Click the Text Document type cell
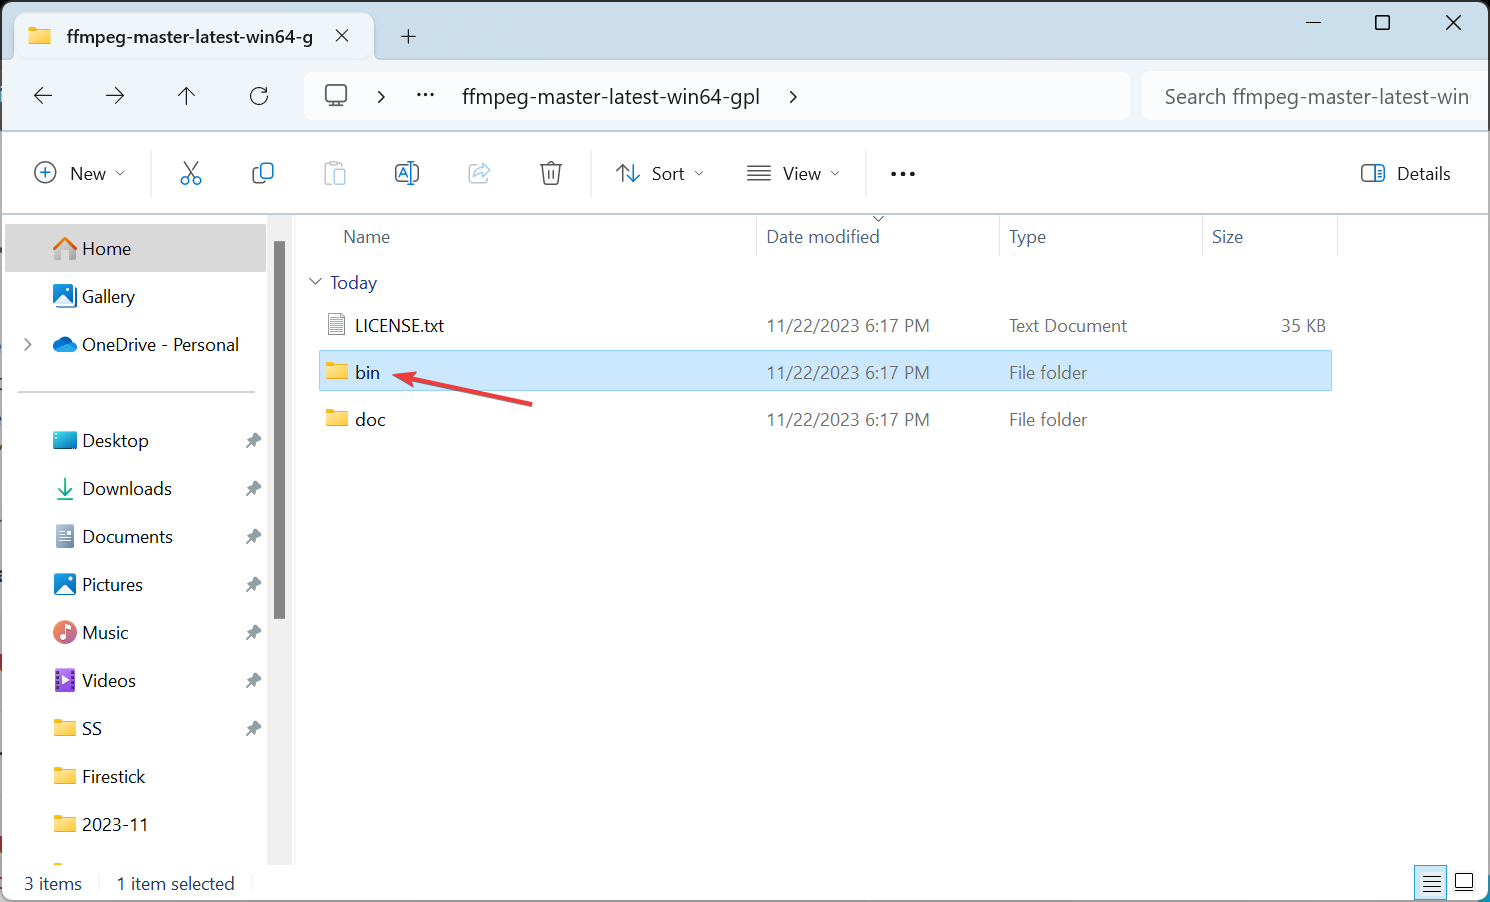 pos(1067,326)
